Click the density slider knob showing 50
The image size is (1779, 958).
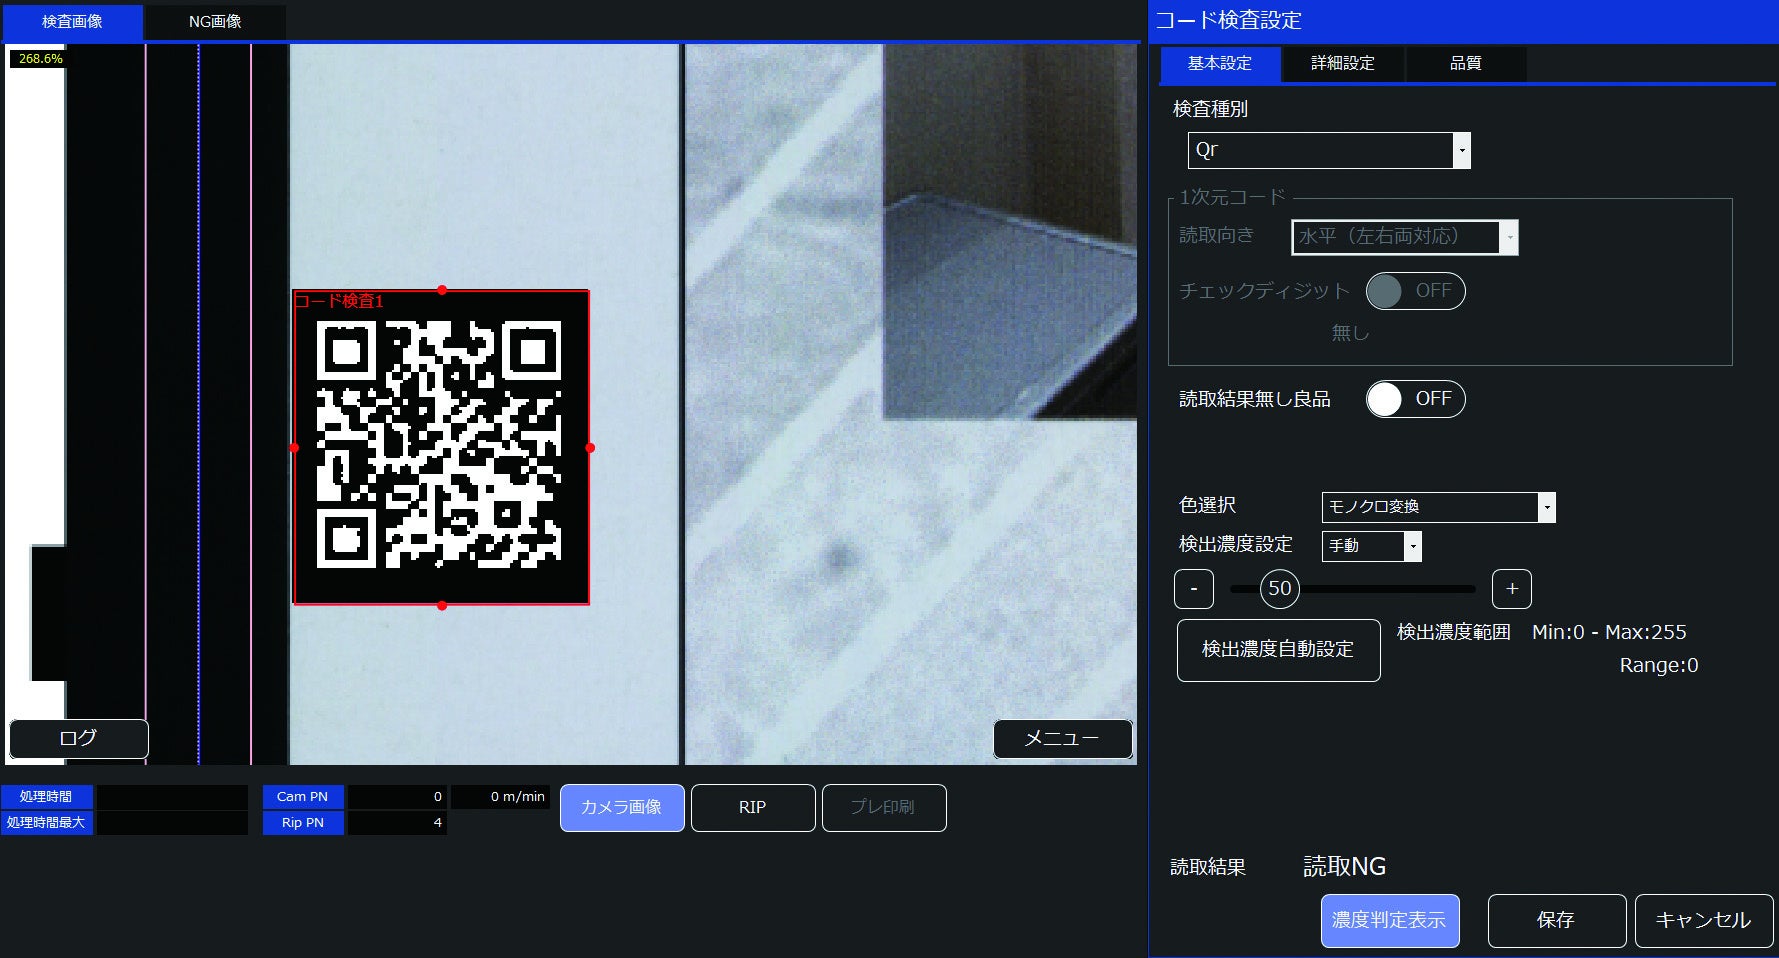(x=1280, y=589)
